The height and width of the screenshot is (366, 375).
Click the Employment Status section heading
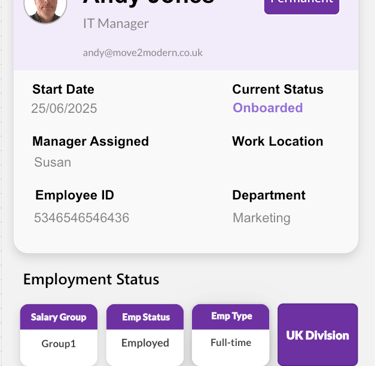91,279
